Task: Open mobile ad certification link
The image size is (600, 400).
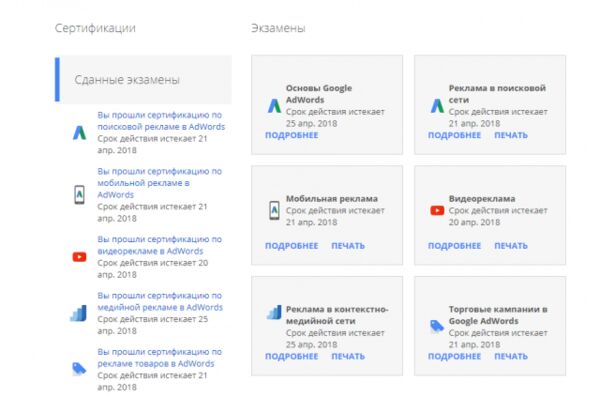Action: [x=160, y=183]
